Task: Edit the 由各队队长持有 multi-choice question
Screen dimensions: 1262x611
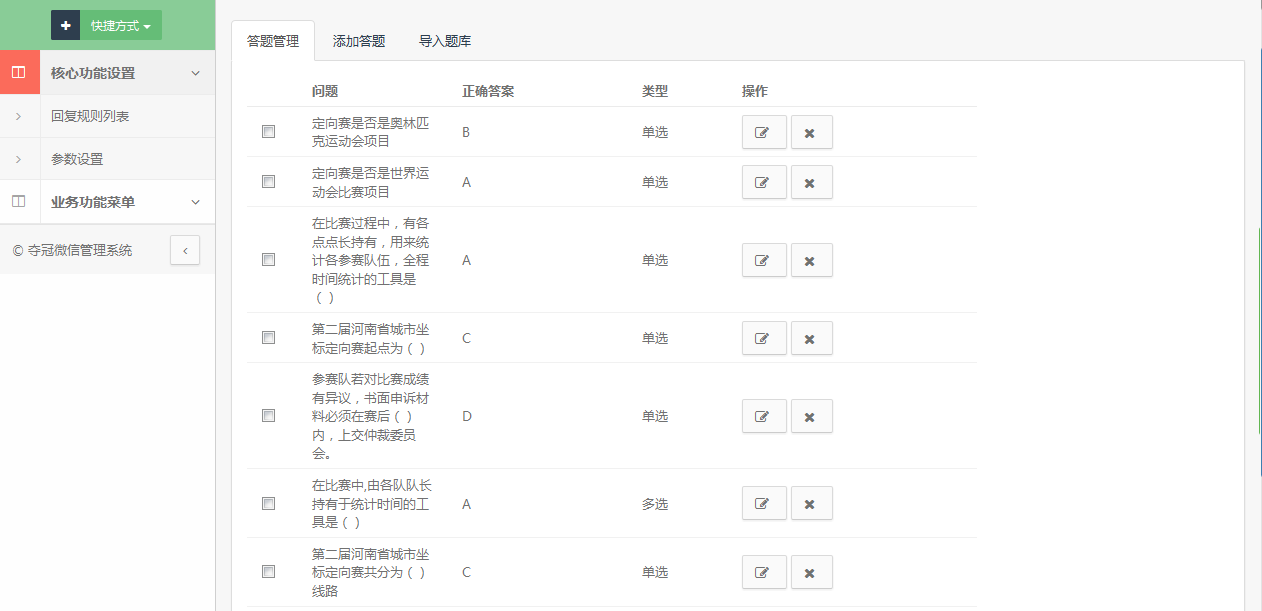Action: tap(764, 504)
